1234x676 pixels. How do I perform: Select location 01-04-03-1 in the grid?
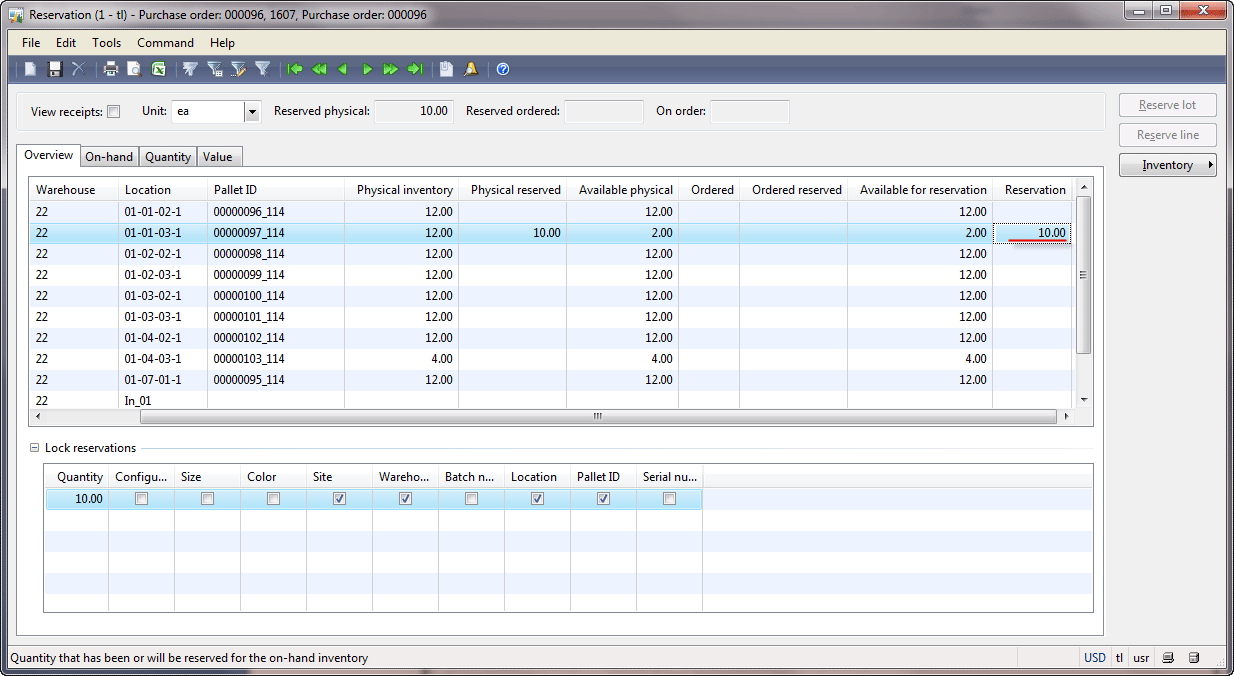point(153,359)
